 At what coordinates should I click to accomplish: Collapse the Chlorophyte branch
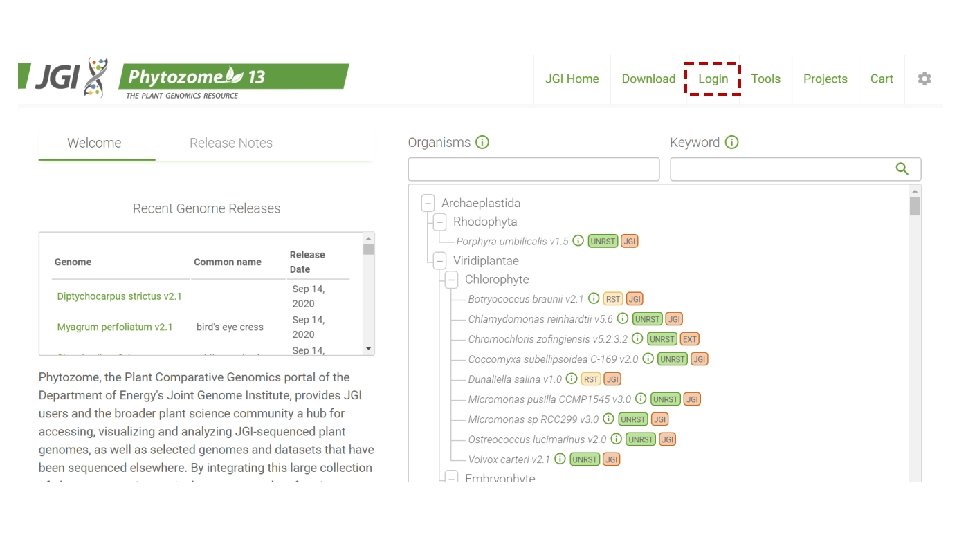(451, 280)
